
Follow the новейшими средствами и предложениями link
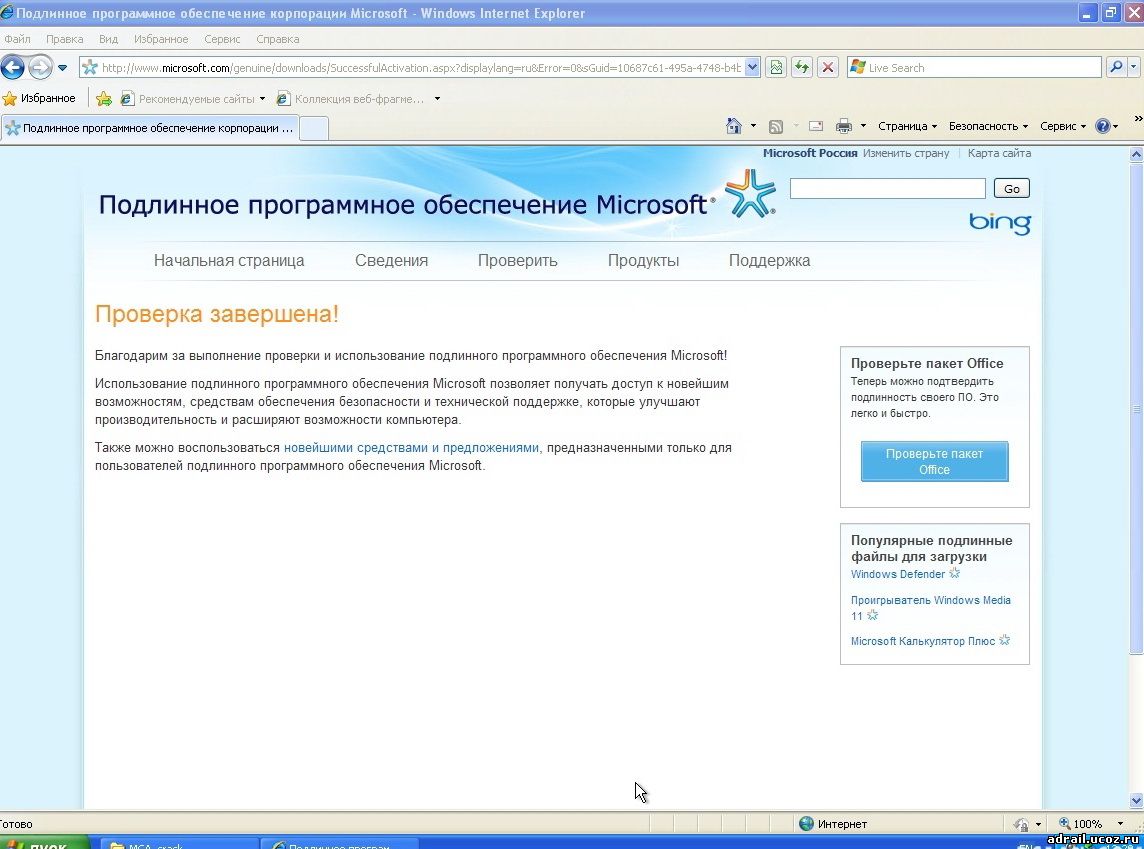pos(411,448)
